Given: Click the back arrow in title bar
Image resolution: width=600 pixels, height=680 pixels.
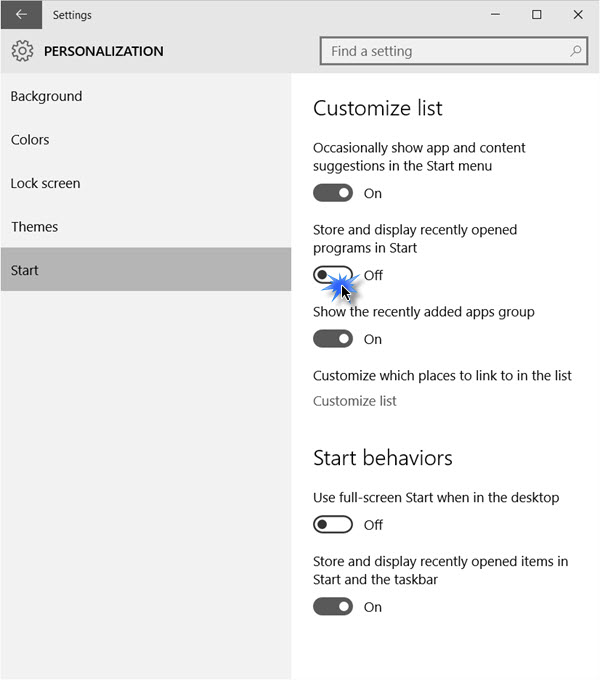Looking at the screenshot, I should (x=21, y=15).
